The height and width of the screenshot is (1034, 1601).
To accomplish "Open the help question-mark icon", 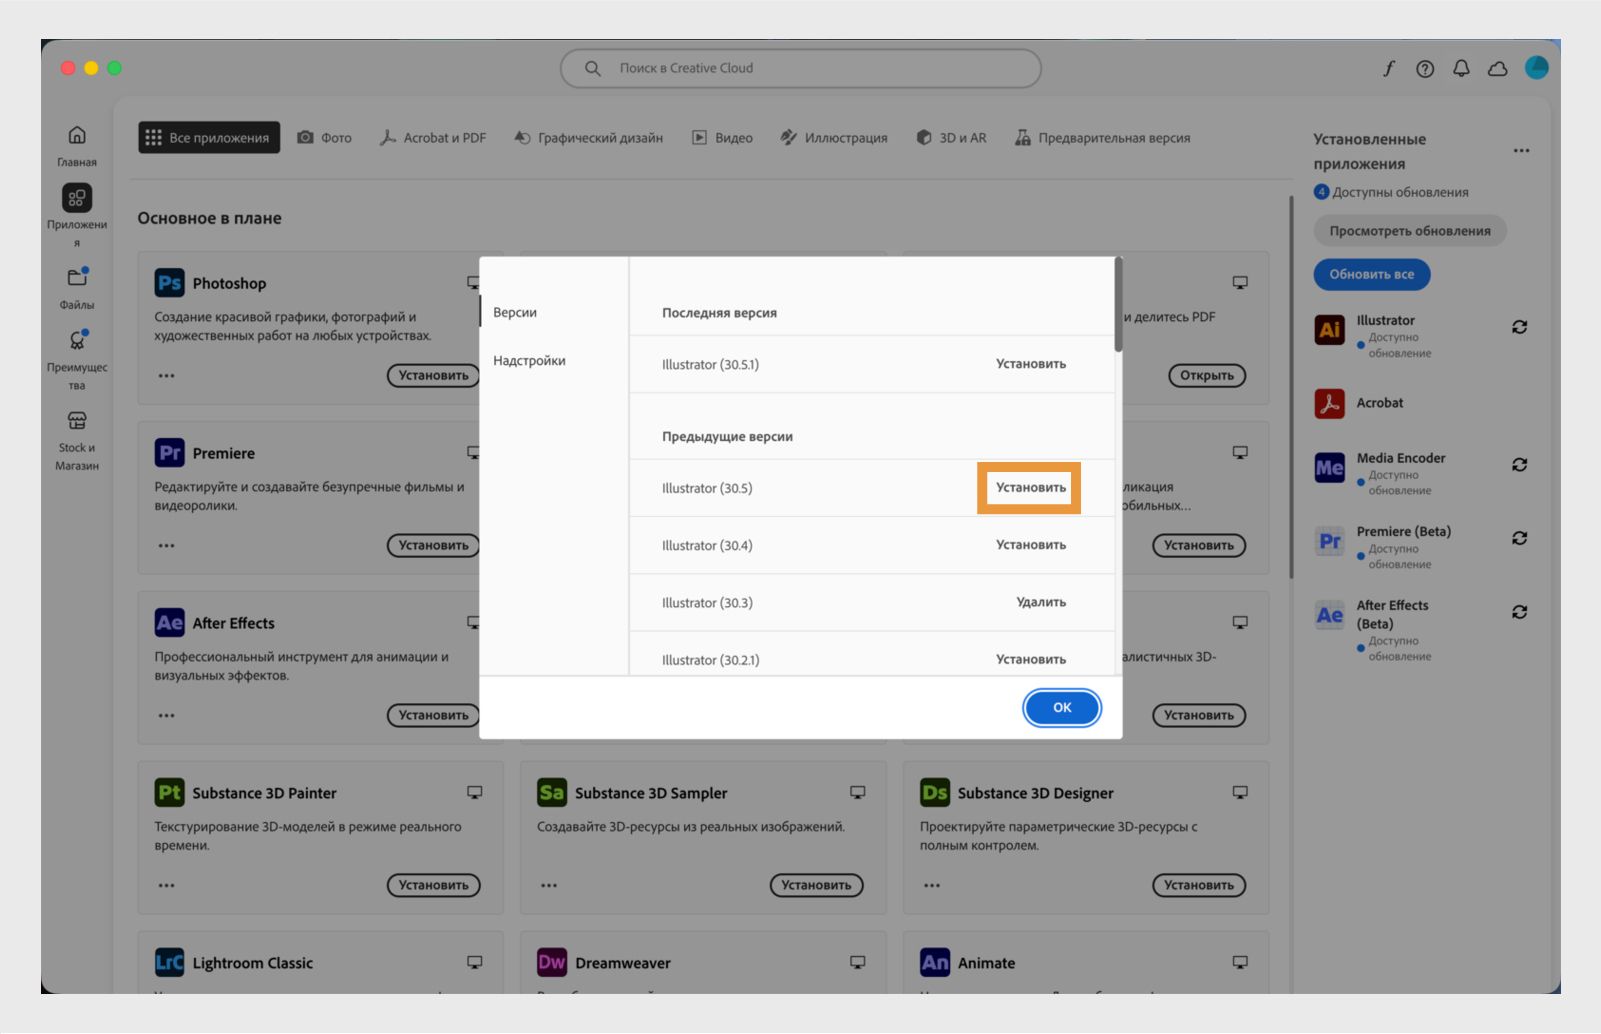I will (1425, 68).
